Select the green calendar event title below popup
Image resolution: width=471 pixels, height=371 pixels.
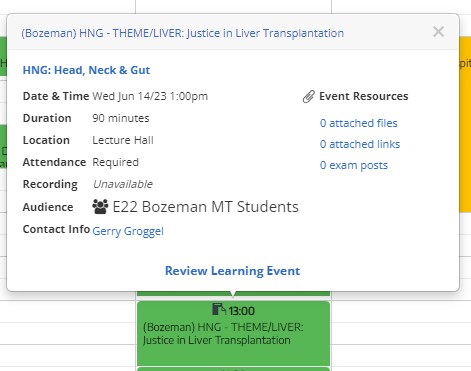click(x=223, y=334)
